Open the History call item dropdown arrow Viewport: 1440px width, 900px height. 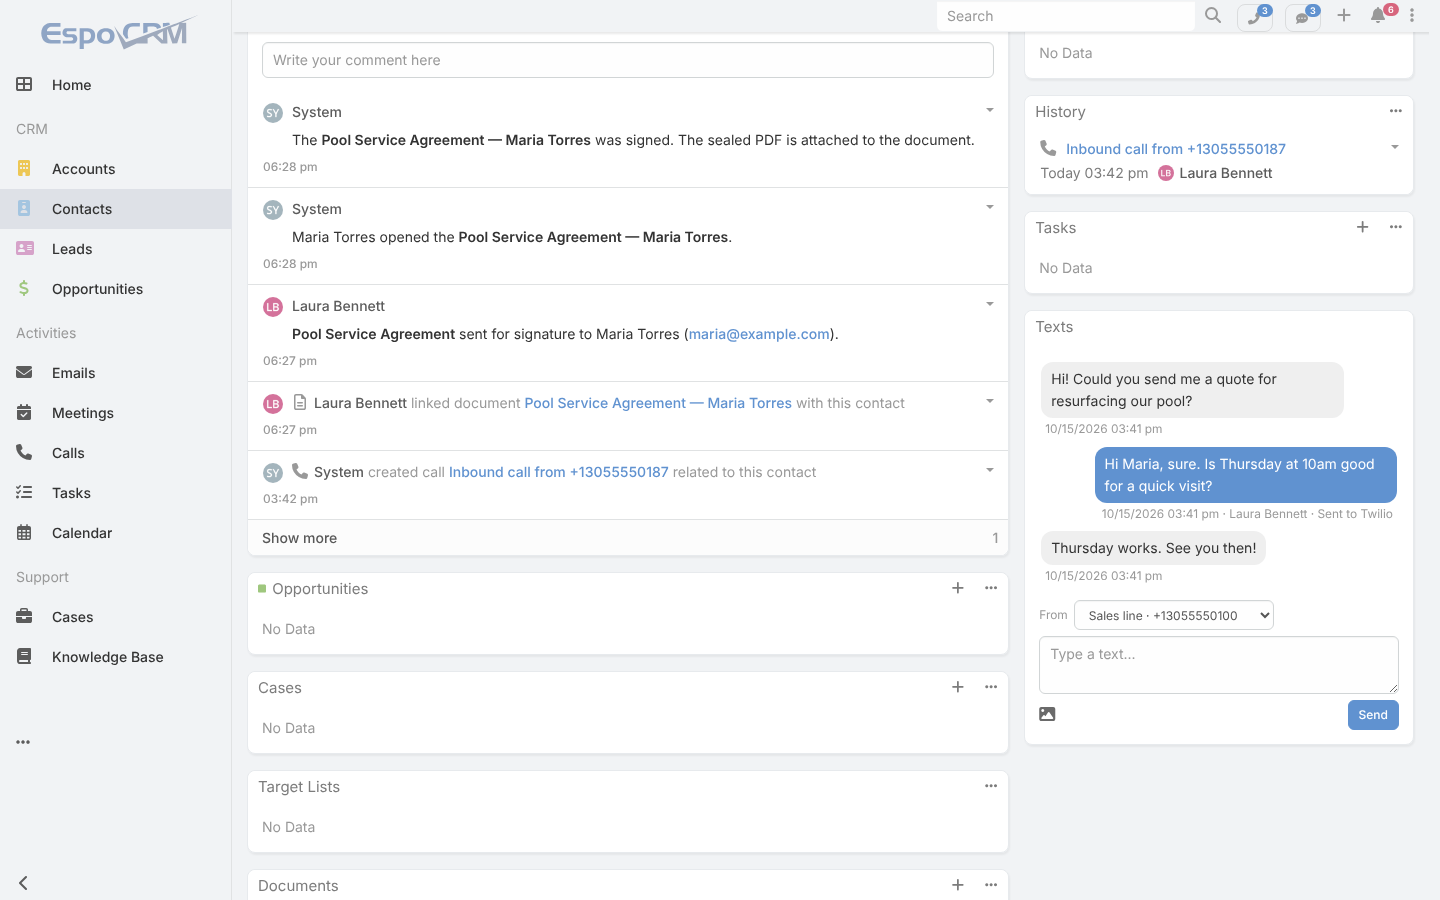pyautogui.click(x=1395, y=147)
